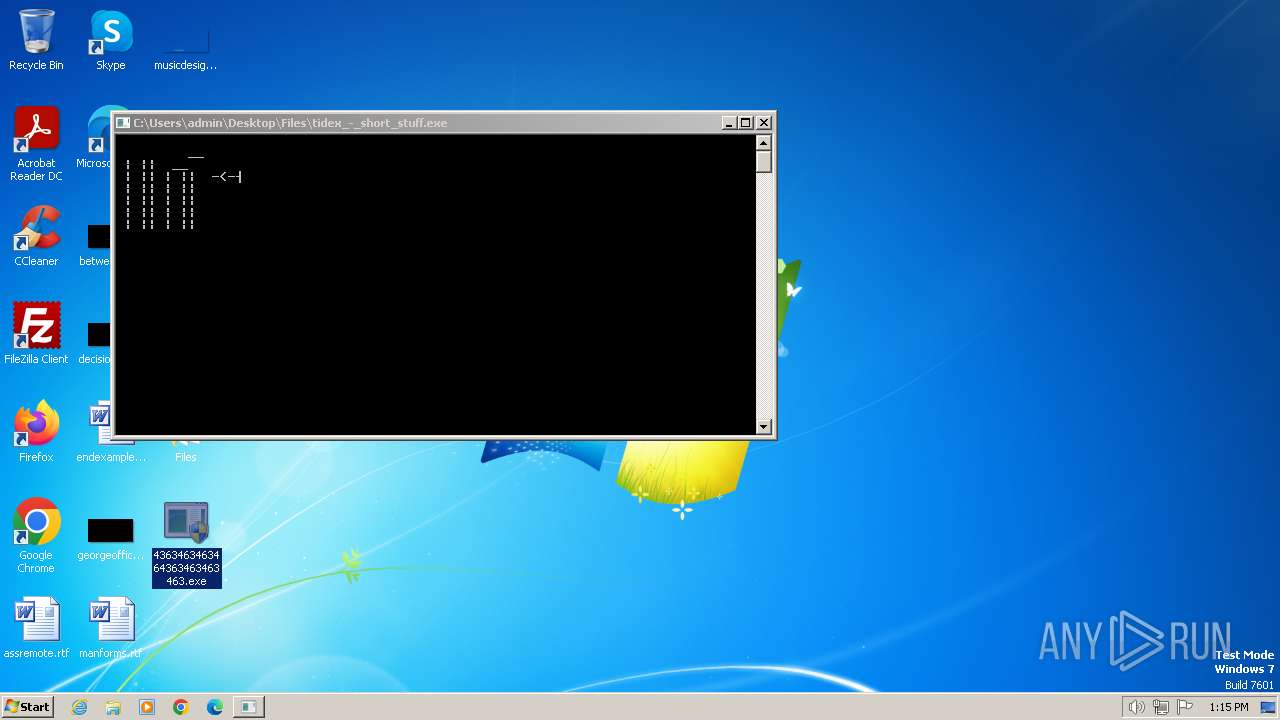Click the console scrollbar thumb
Viewport: 1280px width, 720px height.
764,161
